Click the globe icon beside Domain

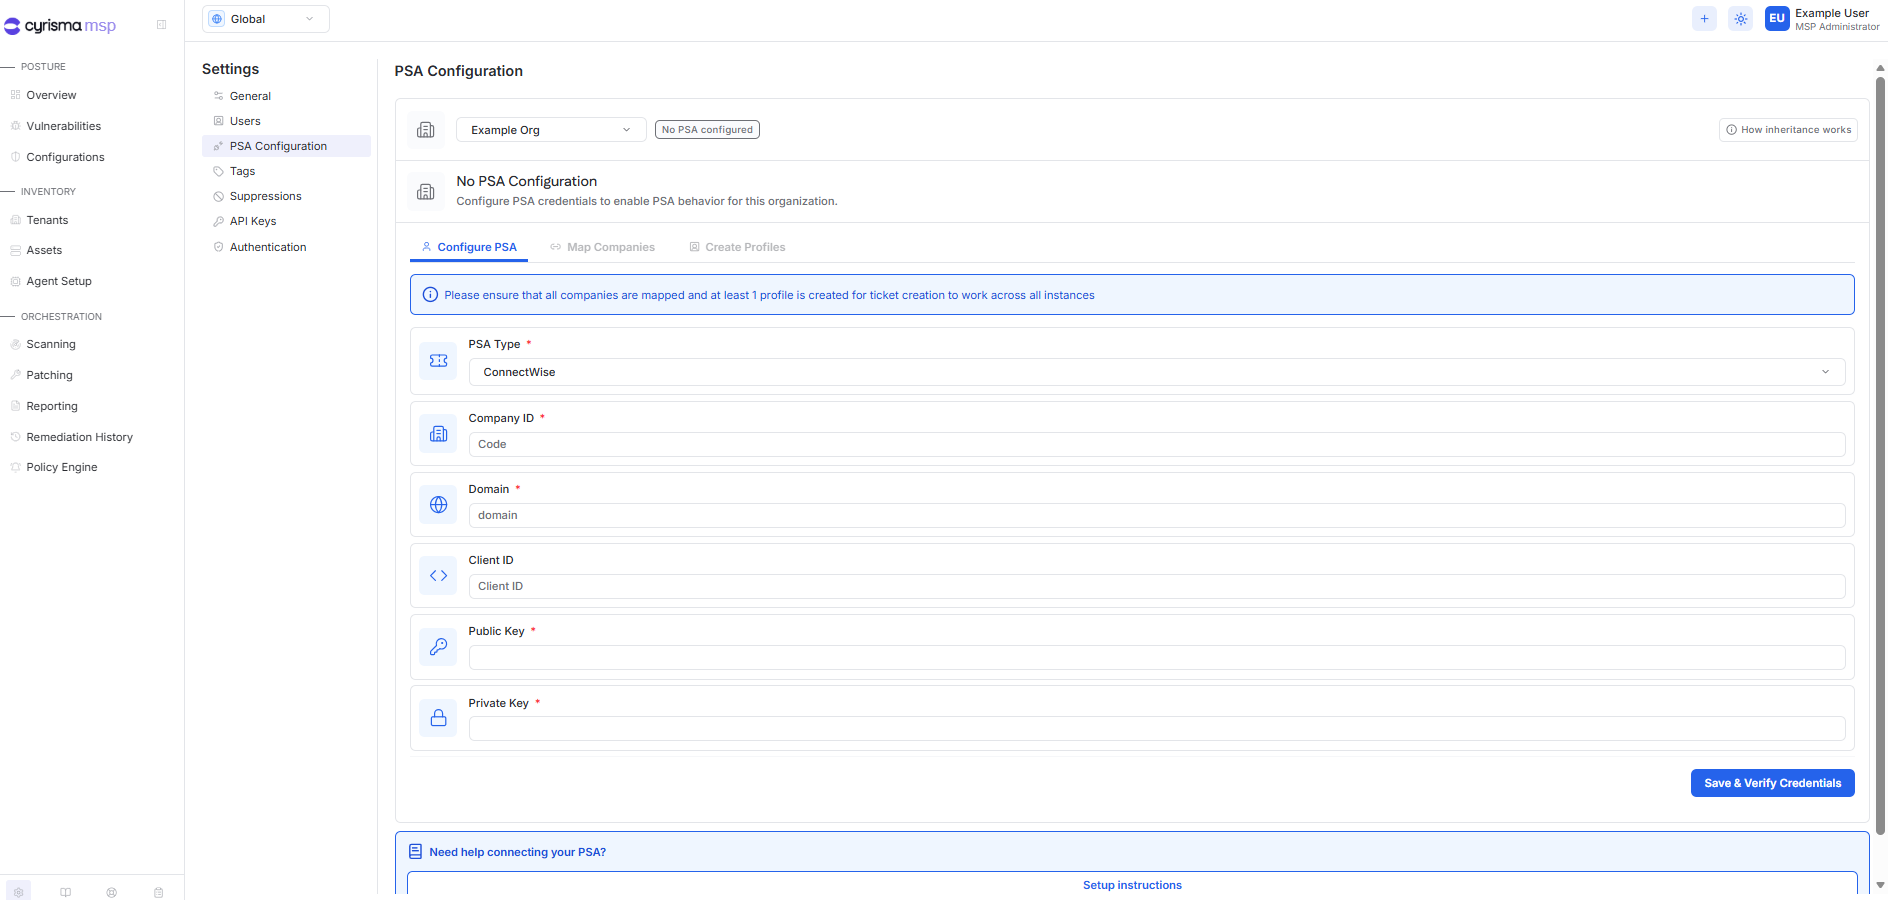[438, 505]
